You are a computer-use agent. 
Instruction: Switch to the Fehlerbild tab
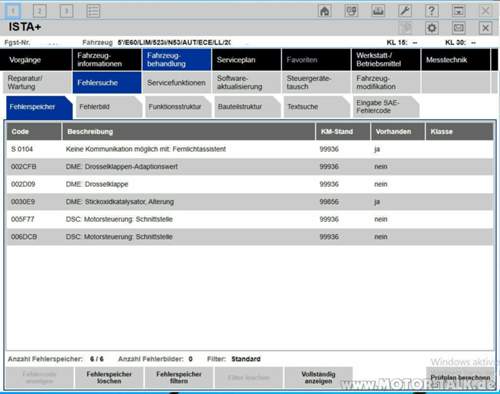point(109,107)
